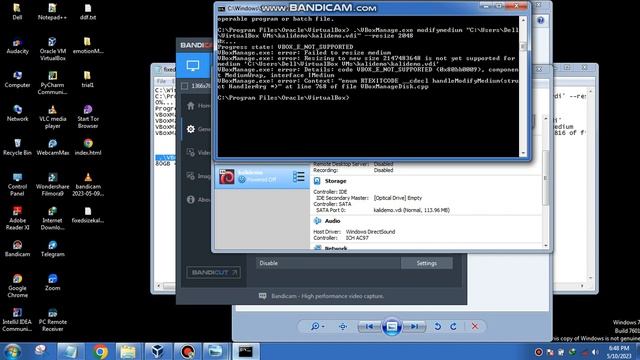Image resolution: width=640 pixels, height=360 pixels.
Task: Open index.html desktop file
Action: [88, 147]
